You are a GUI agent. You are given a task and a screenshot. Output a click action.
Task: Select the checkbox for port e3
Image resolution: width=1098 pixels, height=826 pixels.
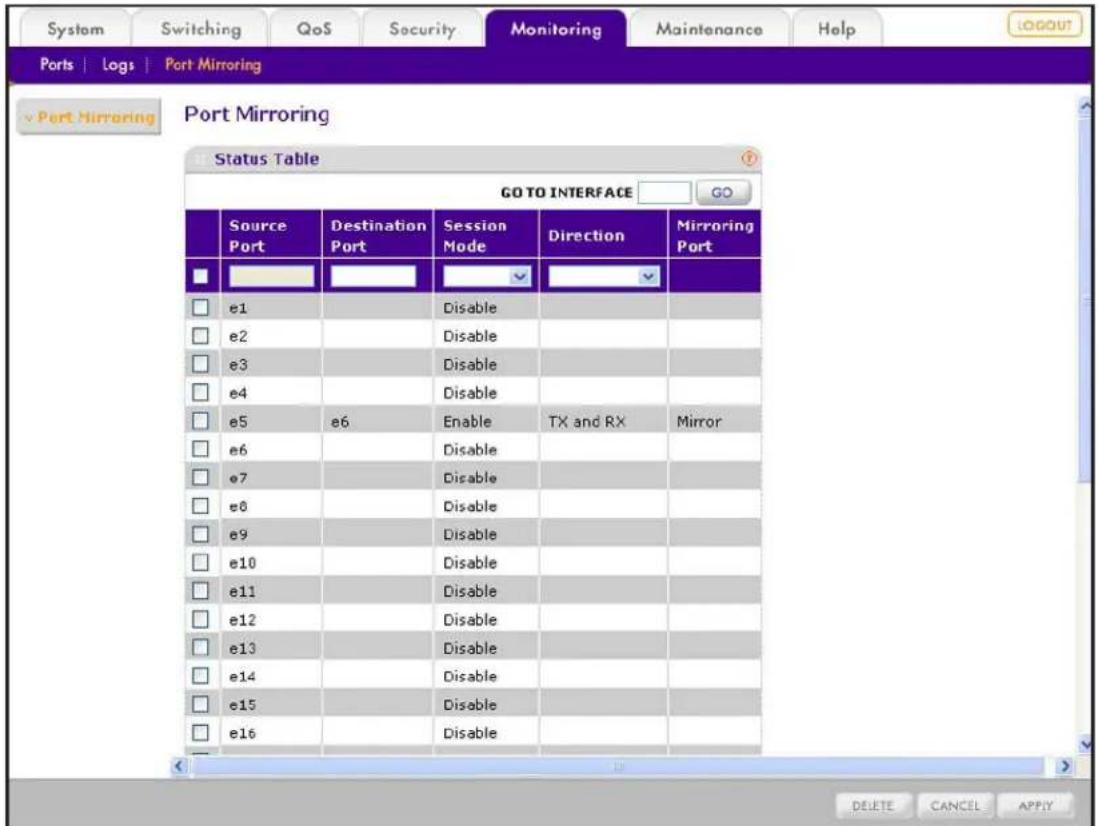point(200,363)
